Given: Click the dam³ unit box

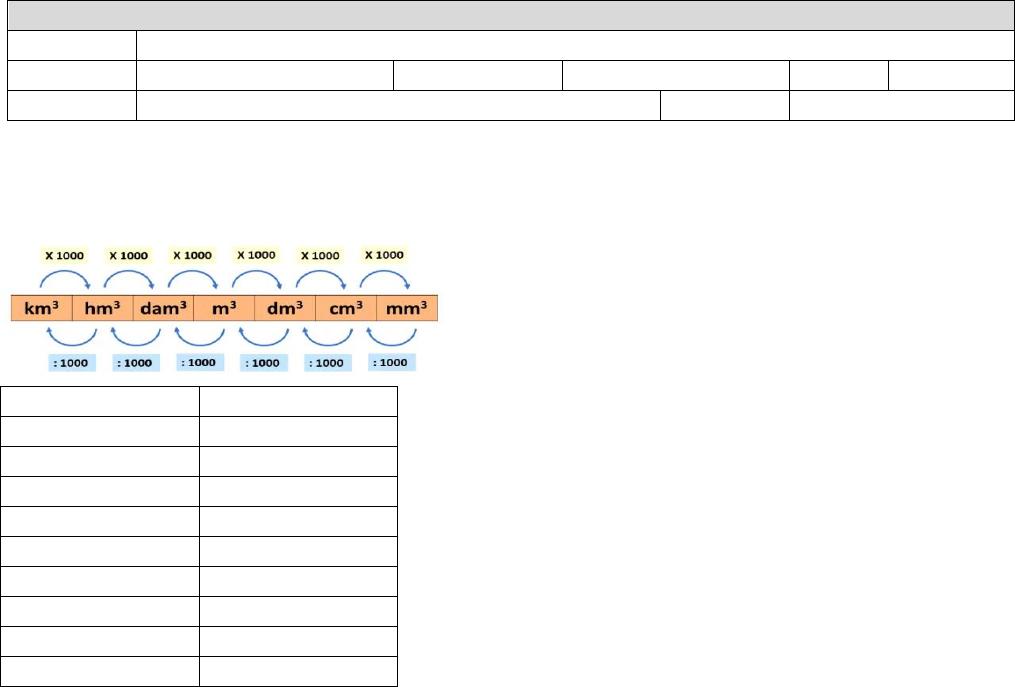Looking at the screenshot, I should 163,309.
